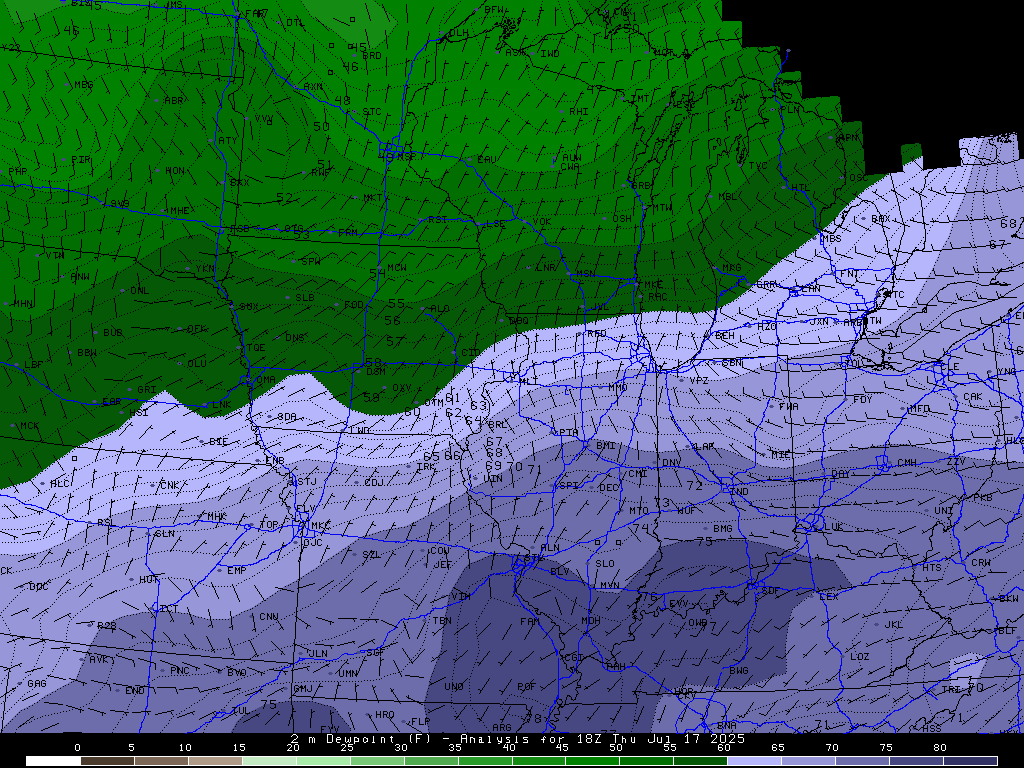This screenshot has width=1024, height=768.
Task: Select the LOZ station label
Action: [x=859, y=656]
